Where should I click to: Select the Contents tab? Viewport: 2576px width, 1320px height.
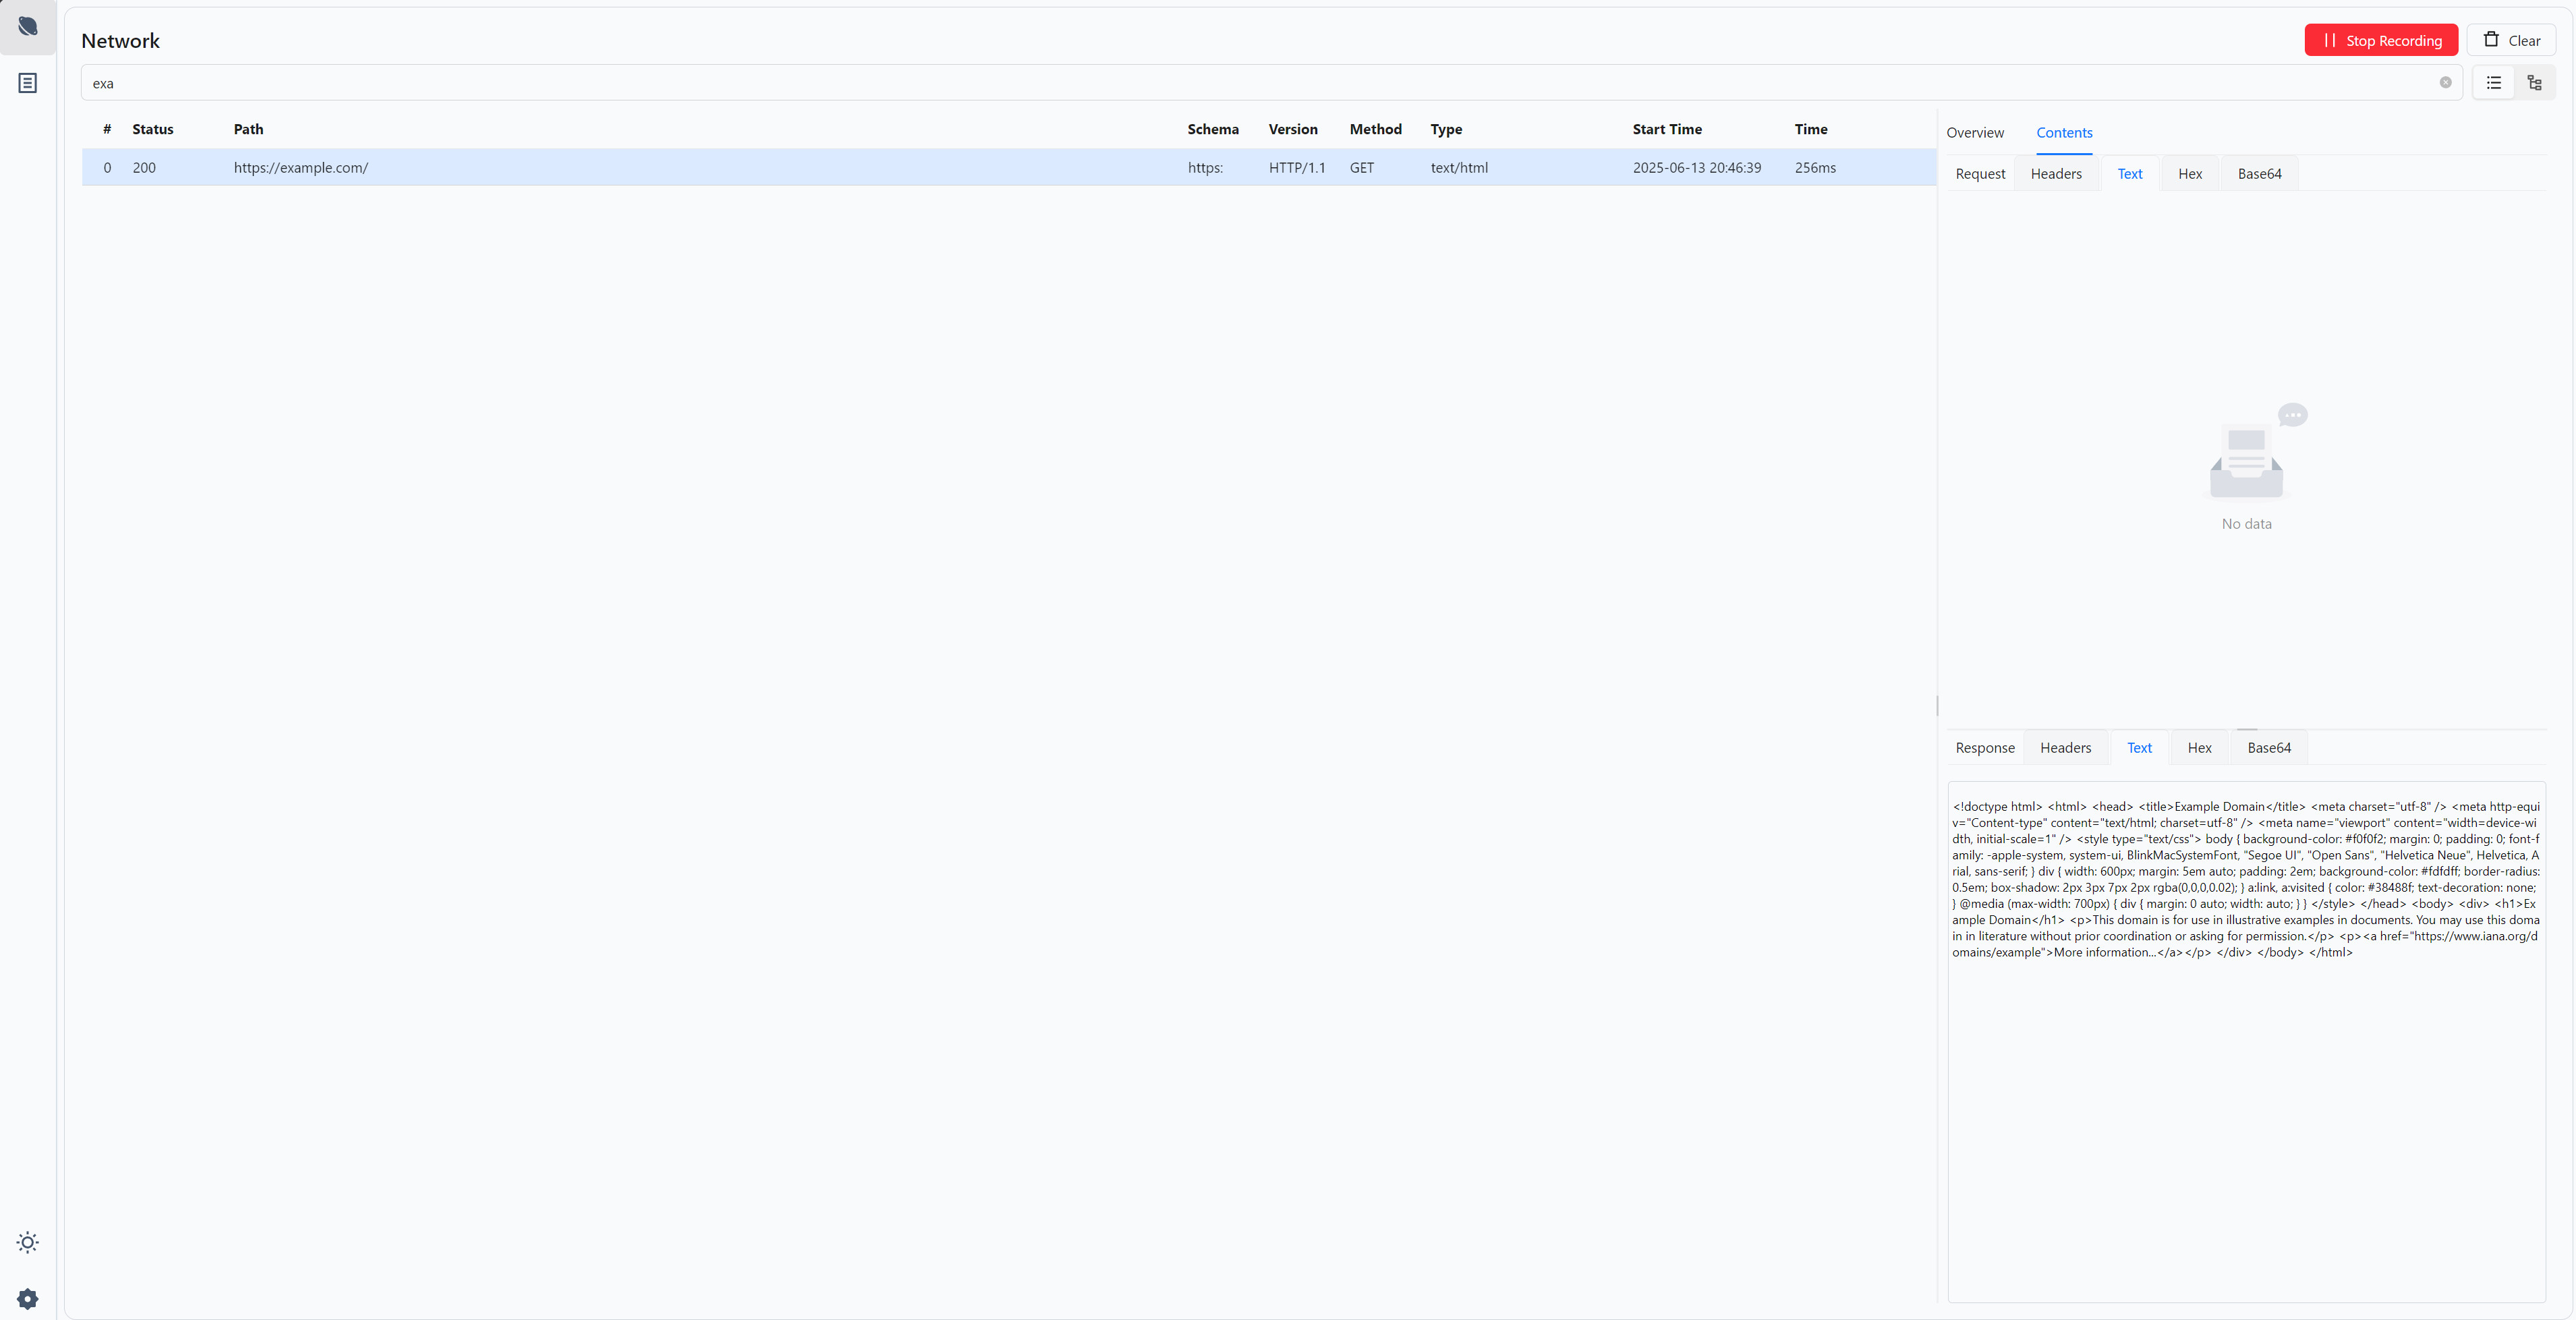click(x=2064, y=133)
